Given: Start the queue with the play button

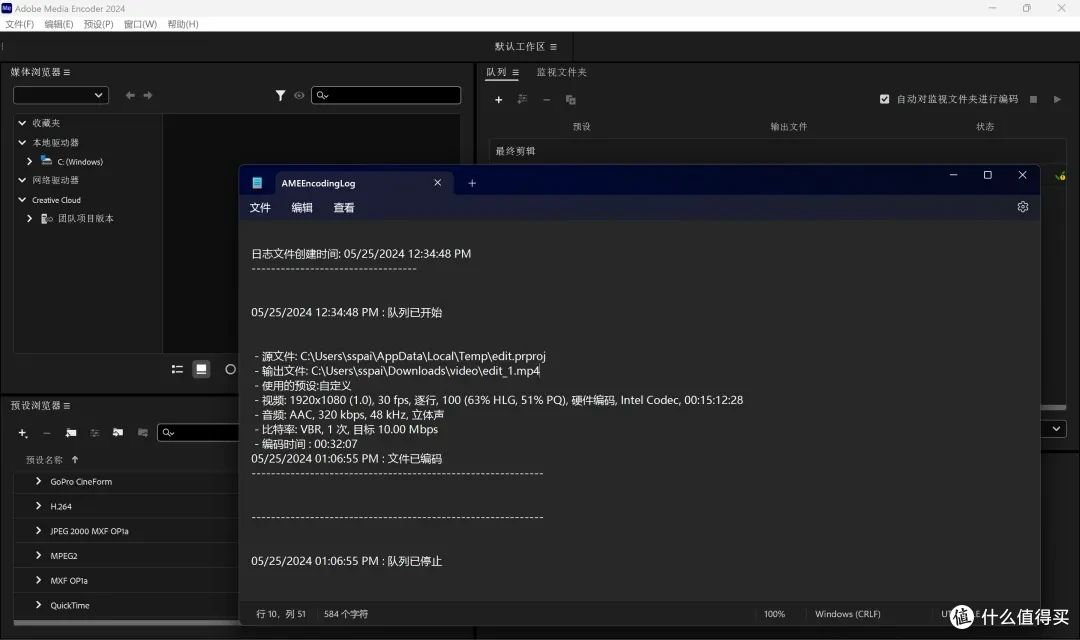Looking at the screenshot, I should [1057, 99].
